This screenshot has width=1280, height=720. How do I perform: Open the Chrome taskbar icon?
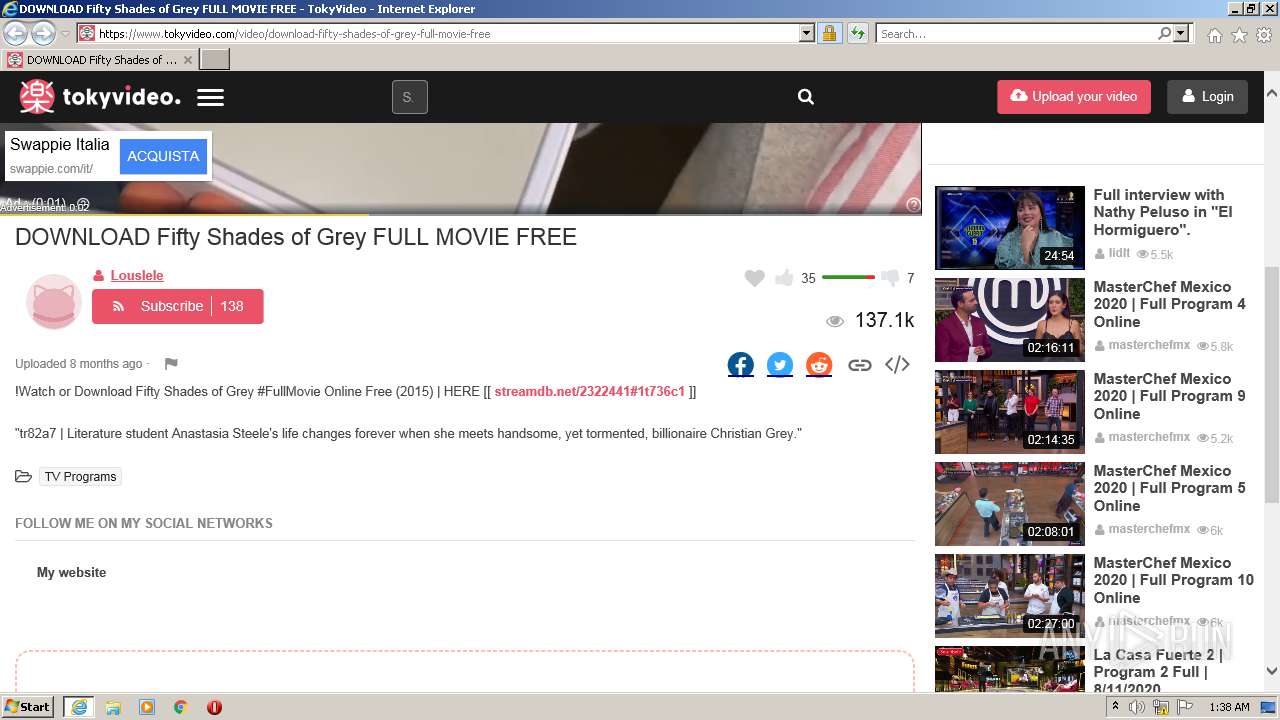click(x=180, y=707)
